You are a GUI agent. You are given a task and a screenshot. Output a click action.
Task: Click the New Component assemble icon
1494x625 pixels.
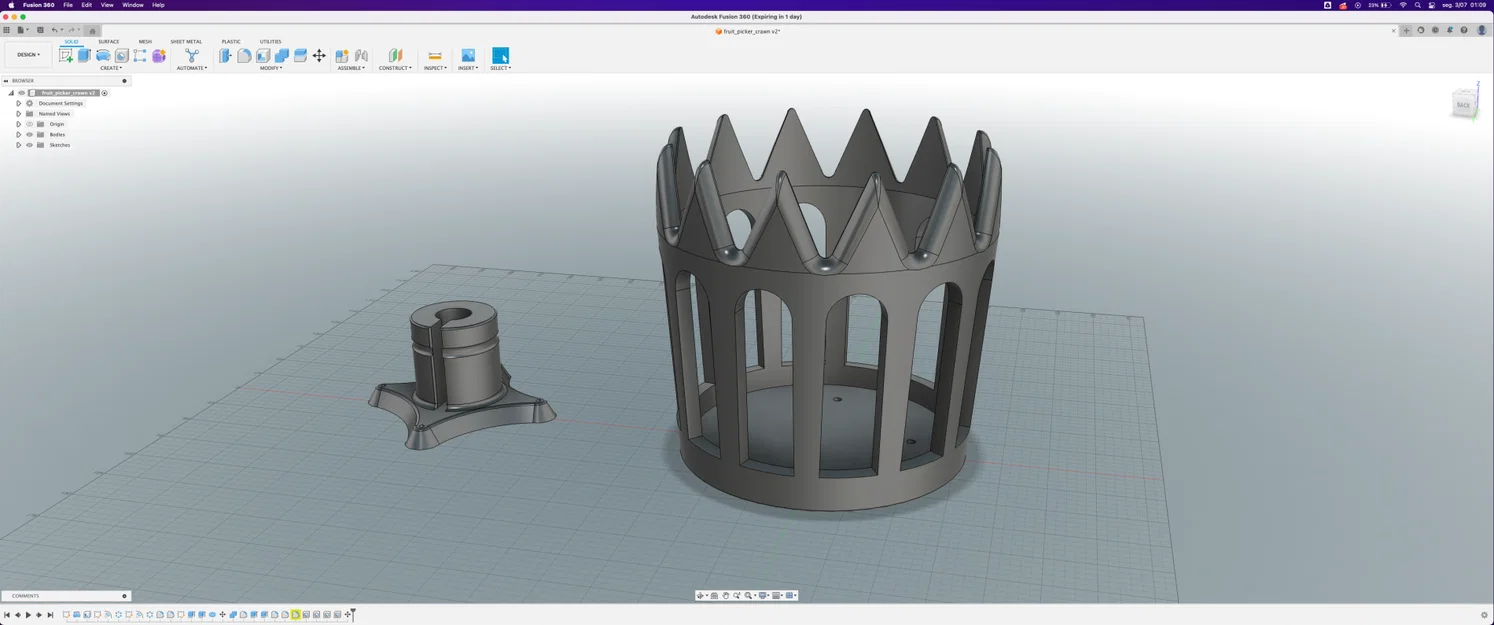pos(342,56)
